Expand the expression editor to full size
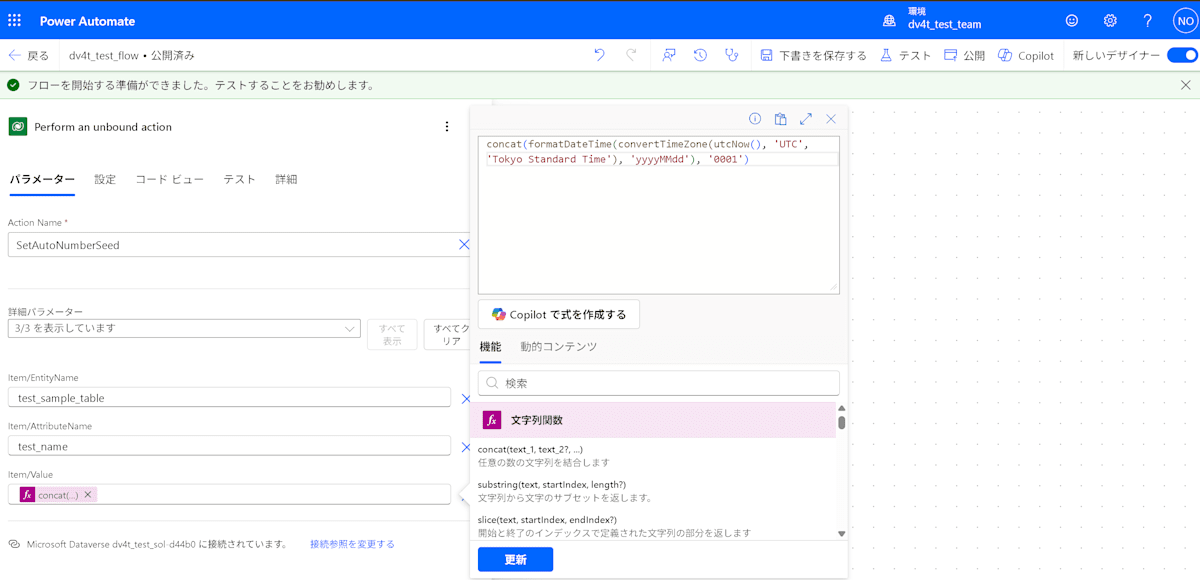 pyautogui.click(x=806, y=119)
